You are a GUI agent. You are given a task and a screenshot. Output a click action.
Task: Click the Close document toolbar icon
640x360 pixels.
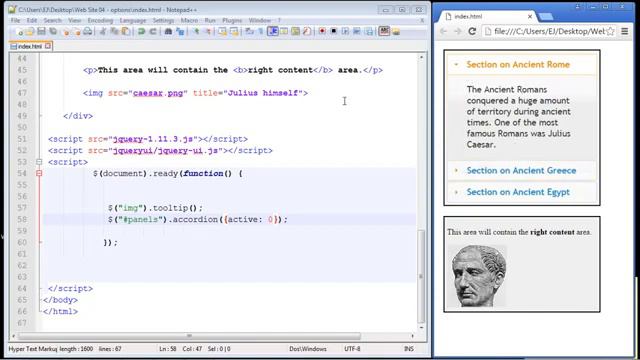(66, 31)
